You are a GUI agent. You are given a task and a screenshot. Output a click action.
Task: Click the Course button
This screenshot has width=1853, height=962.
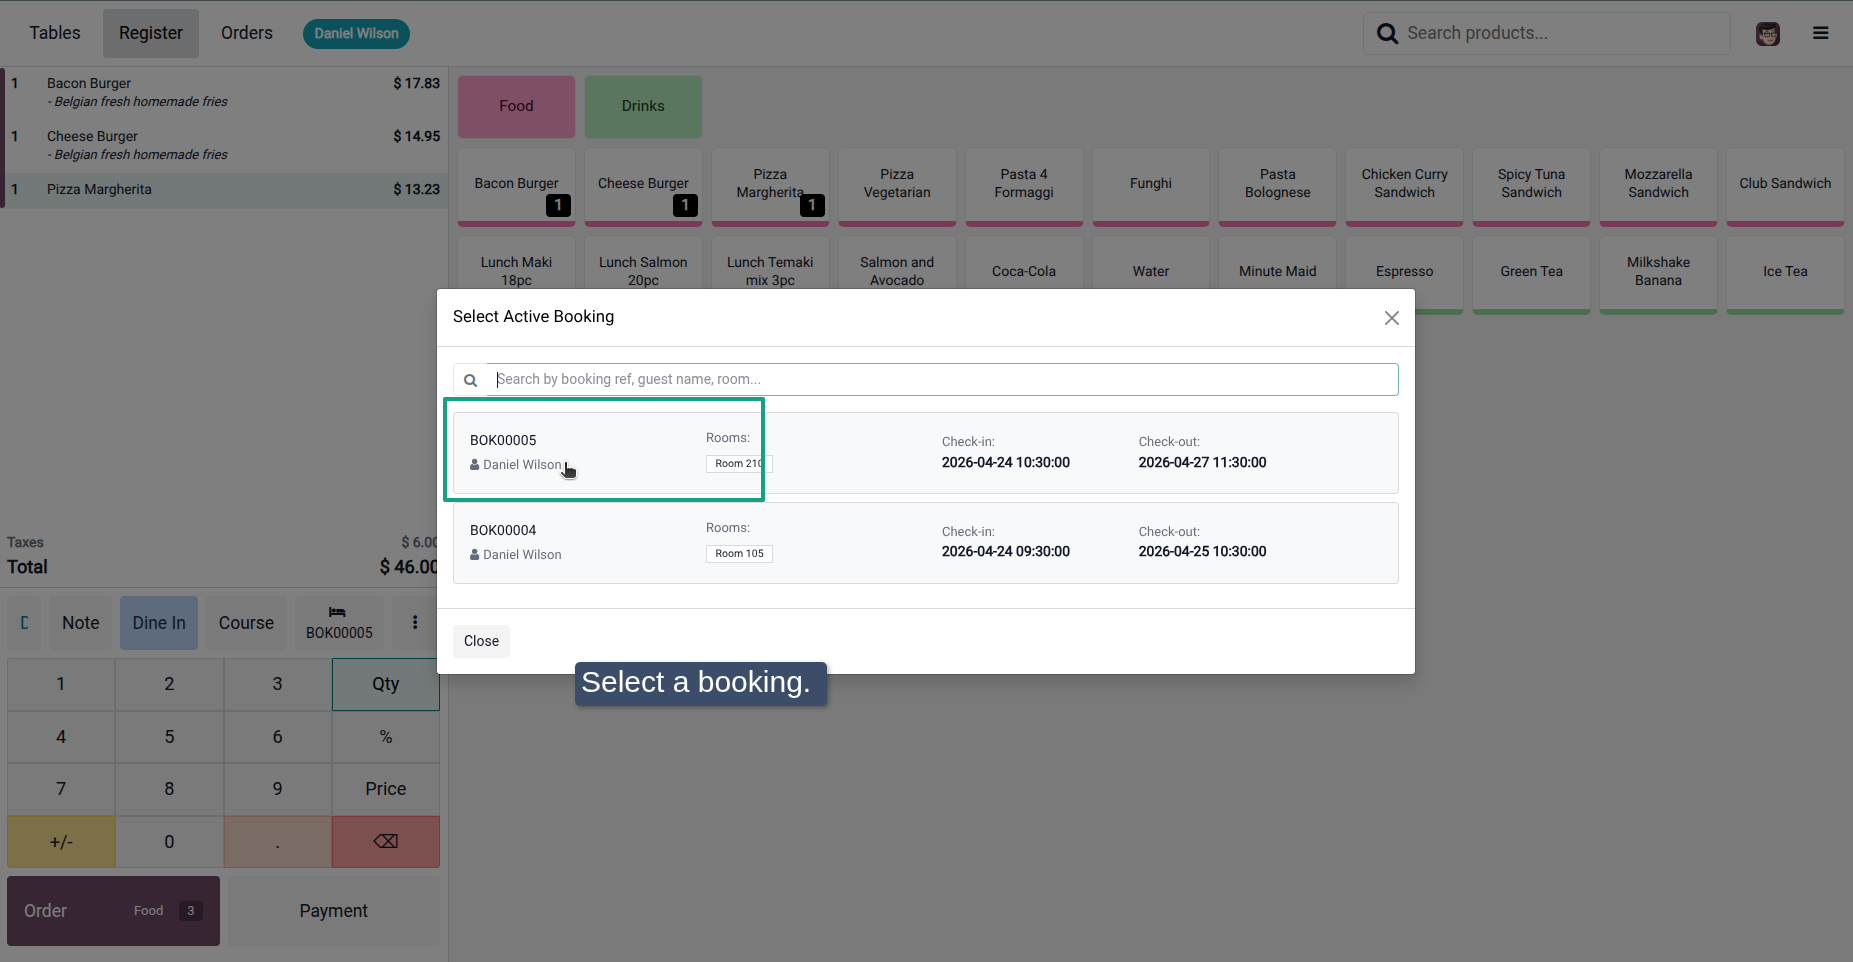pyautogui.click(x=246, y=623)
